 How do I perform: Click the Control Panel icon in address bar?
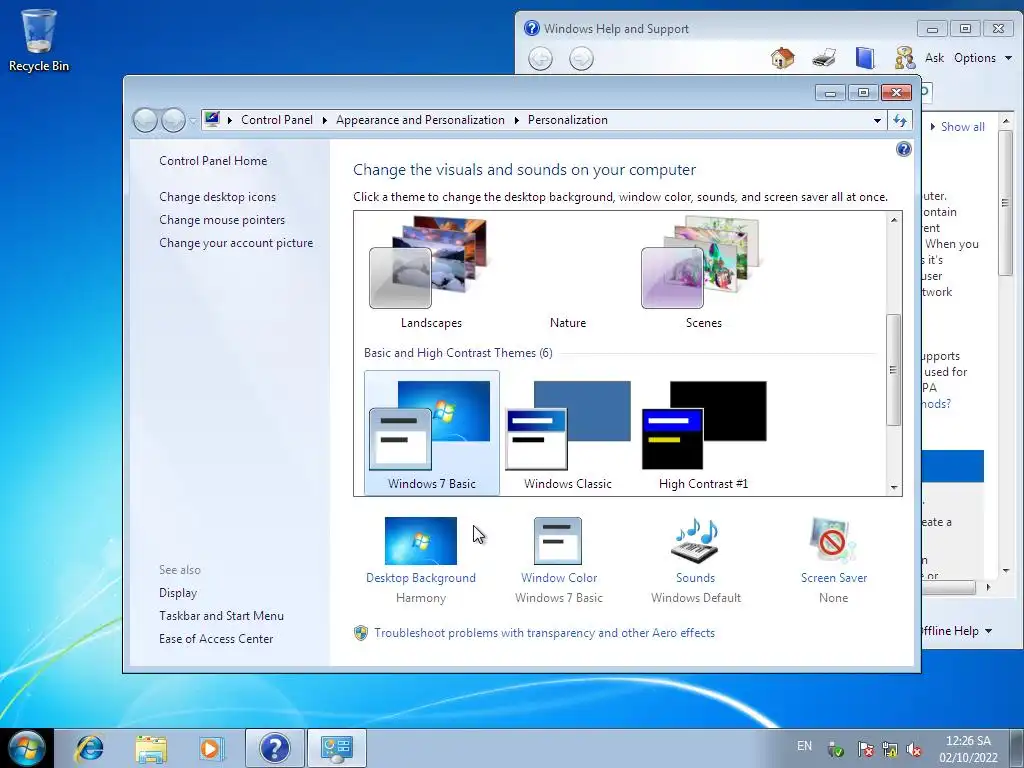coord(212,120)
